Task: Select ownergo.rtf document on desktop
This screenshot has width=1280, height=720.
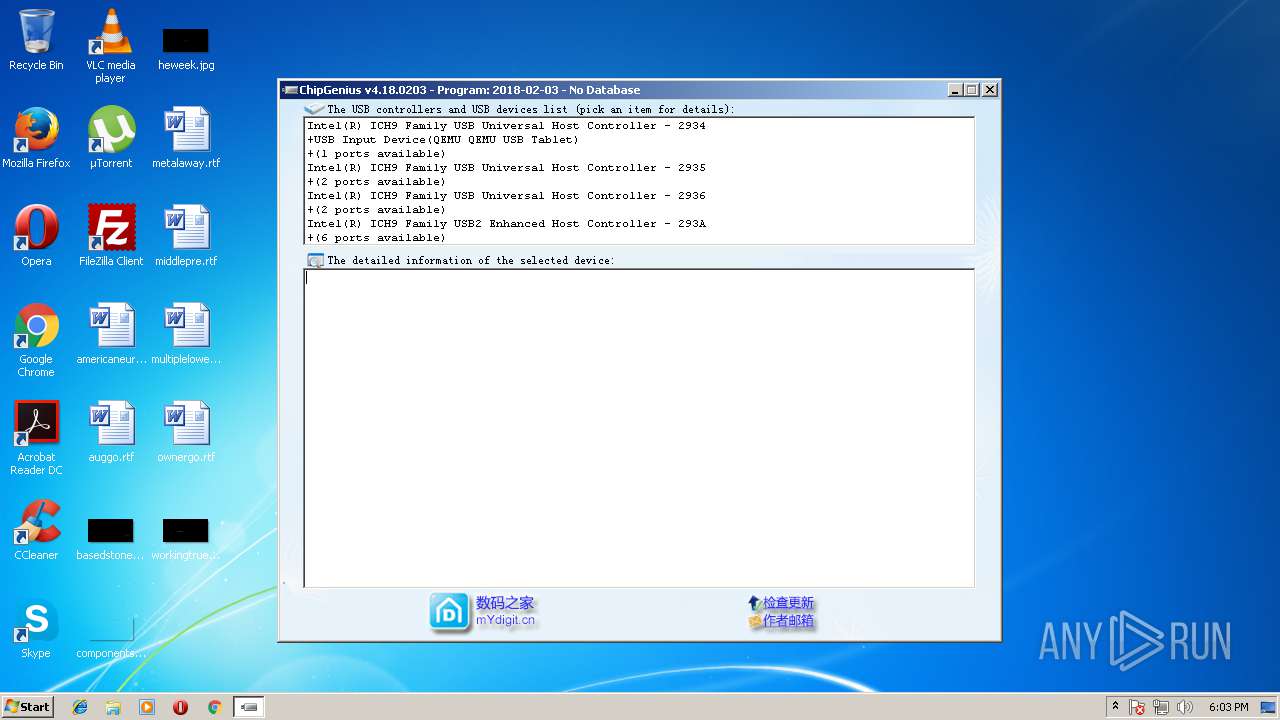Action: (186, 432)
